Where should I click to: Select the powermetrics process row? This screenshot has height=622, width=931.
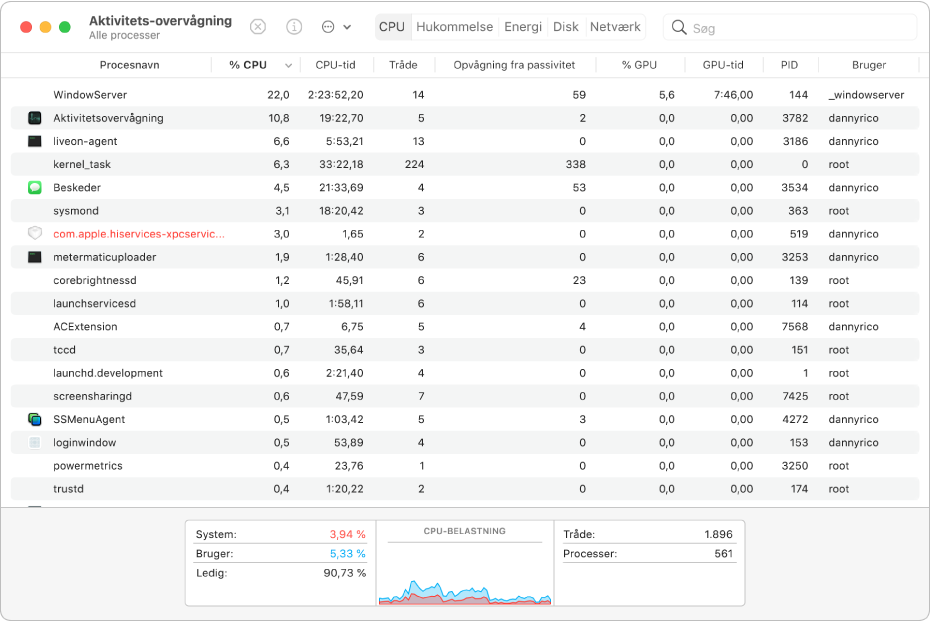(x=465, y=466)
